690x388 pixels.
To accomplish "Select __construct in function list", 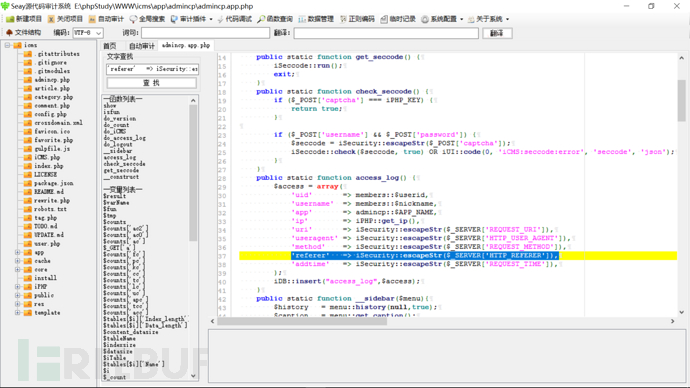I will (x=121, y=176).
